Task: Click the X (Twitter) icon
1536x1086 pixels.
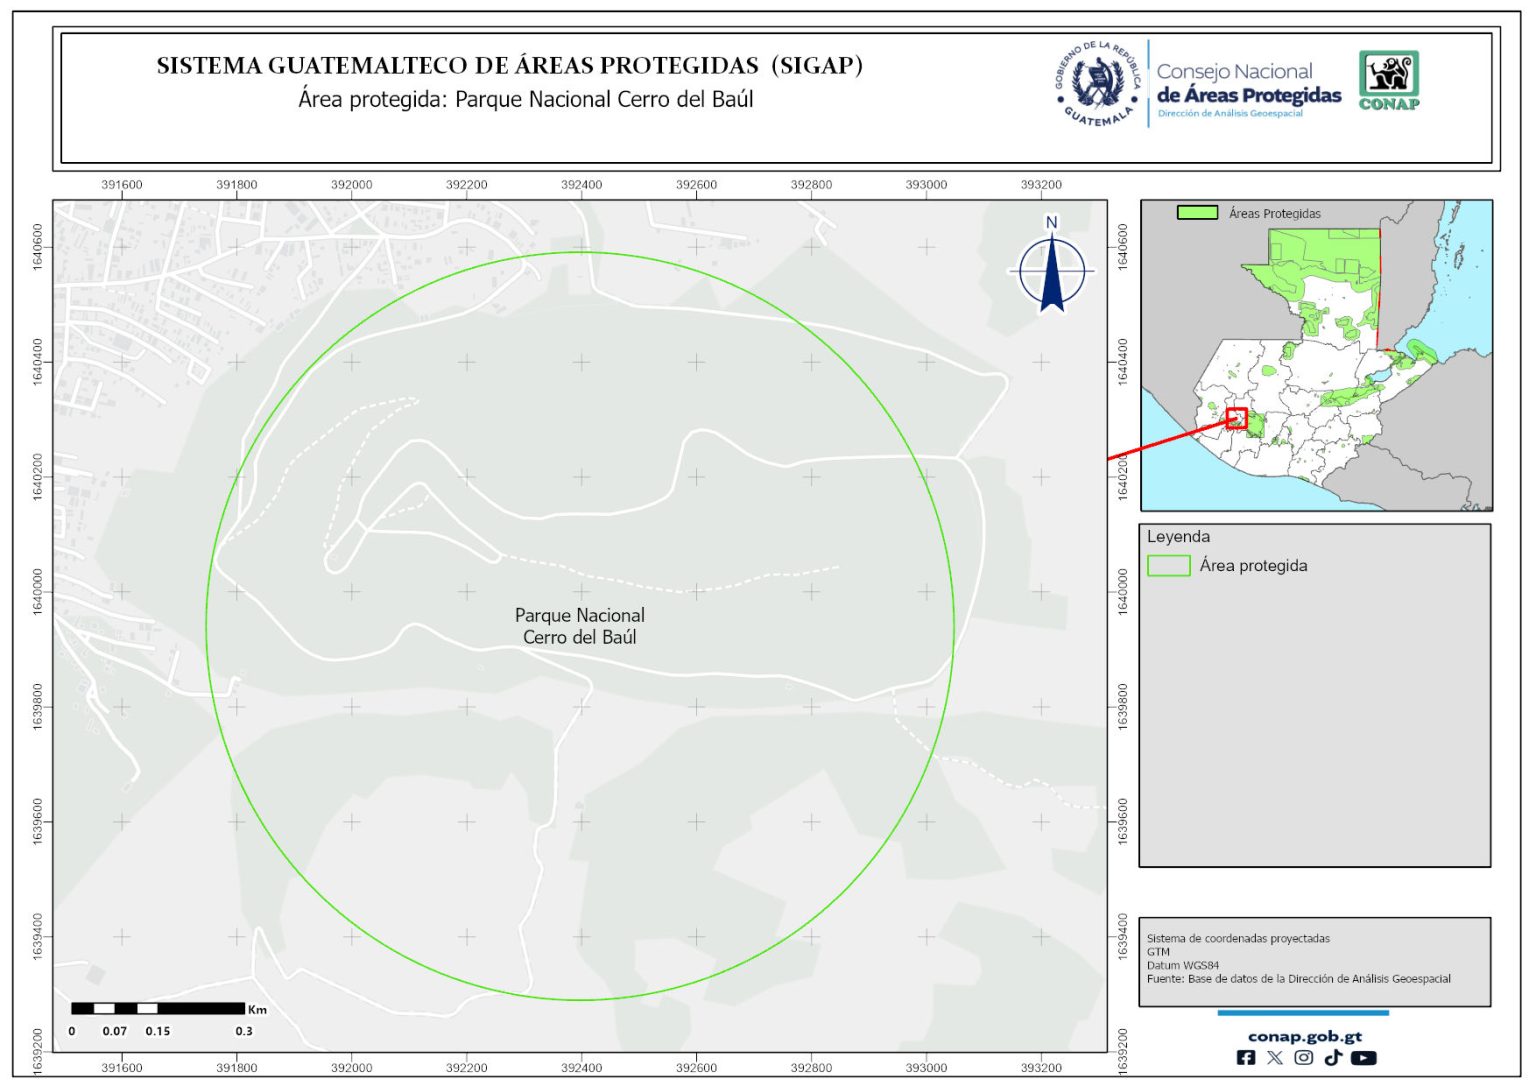Action: click(1274, 1057)
